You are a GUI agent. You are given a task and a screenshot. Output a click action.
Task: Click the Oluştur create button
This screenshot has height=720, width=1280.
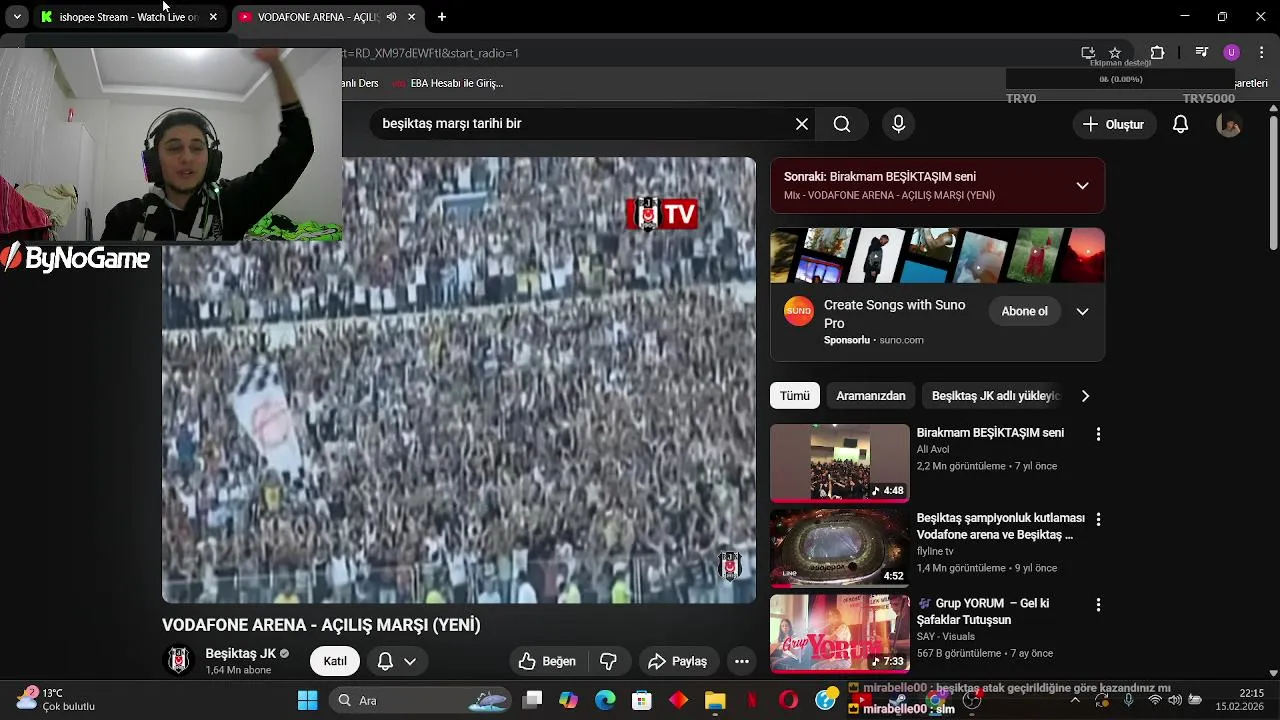coord(1114,124)
